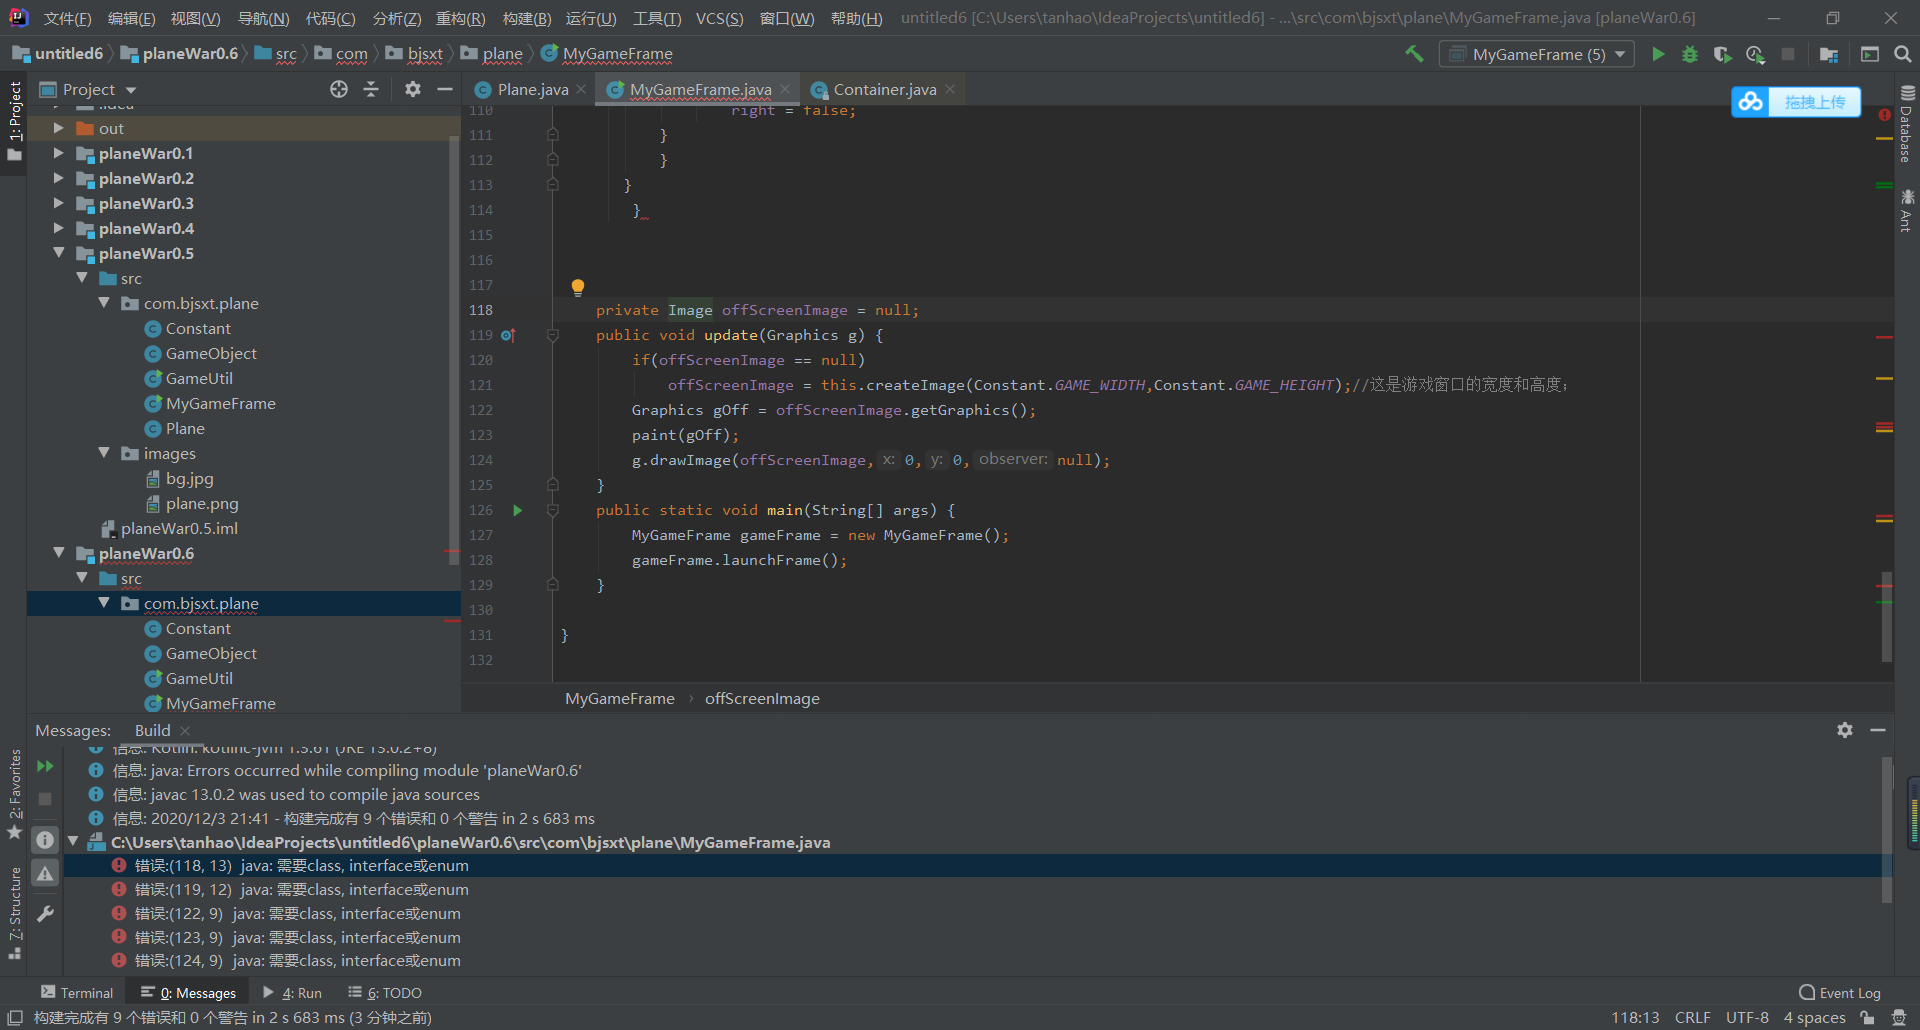
Task: Click CRLF line separator in status bar
Action: point(1692,1018)
